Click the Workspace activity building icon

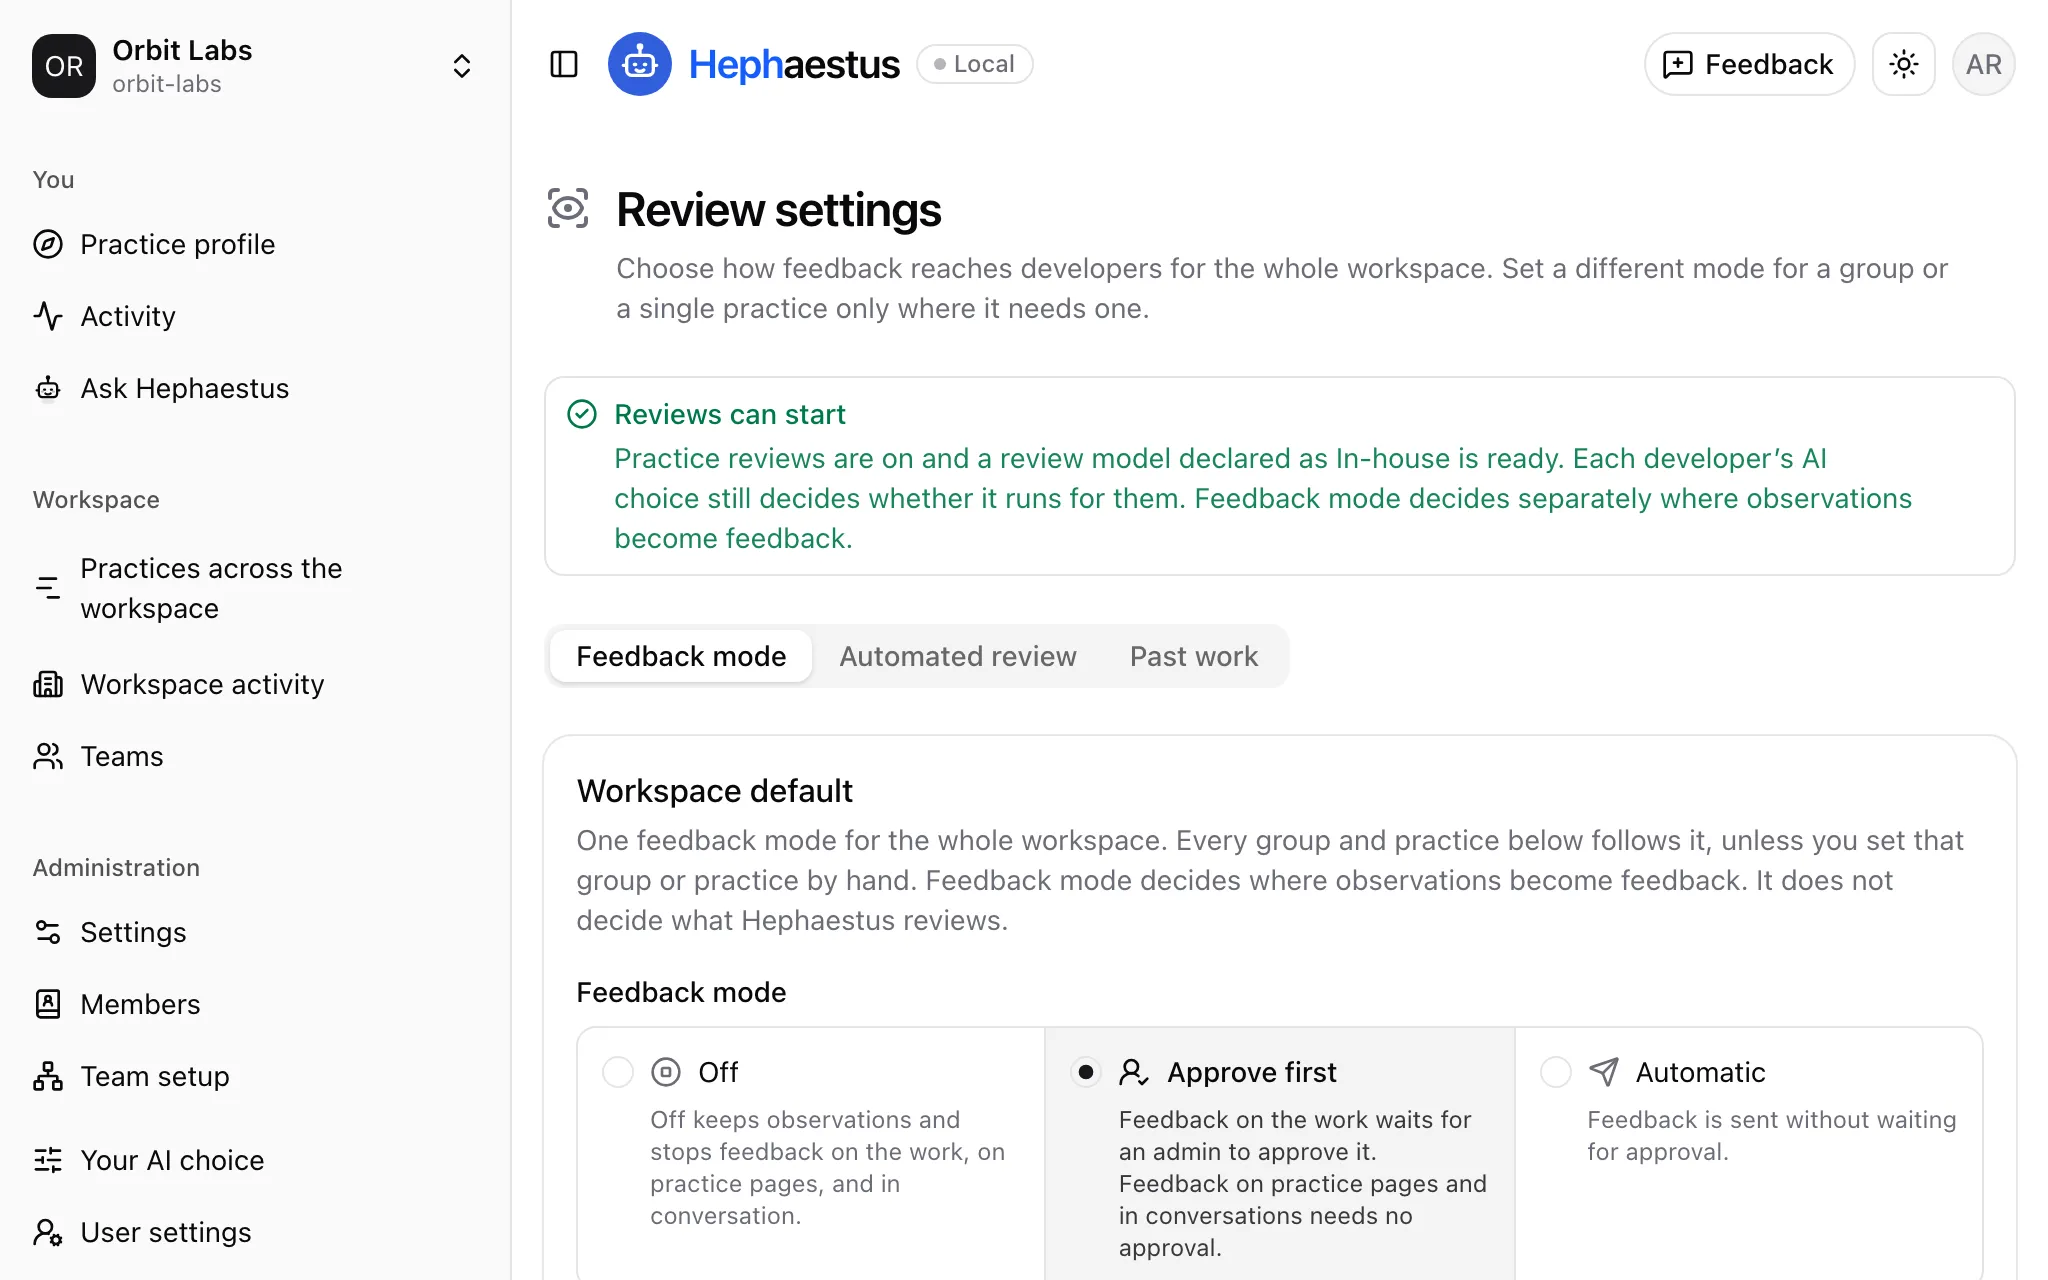point(48,684)
